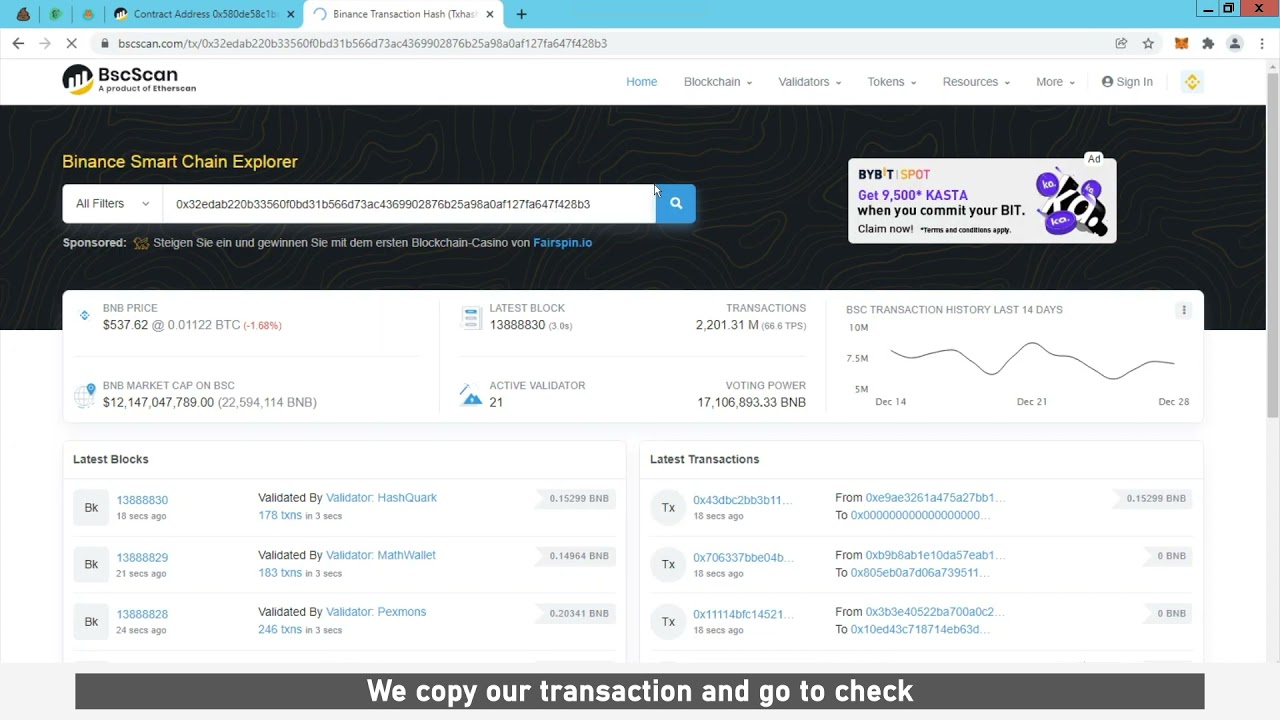
Task: Open a new browser tab
Action: click(521, 14)
